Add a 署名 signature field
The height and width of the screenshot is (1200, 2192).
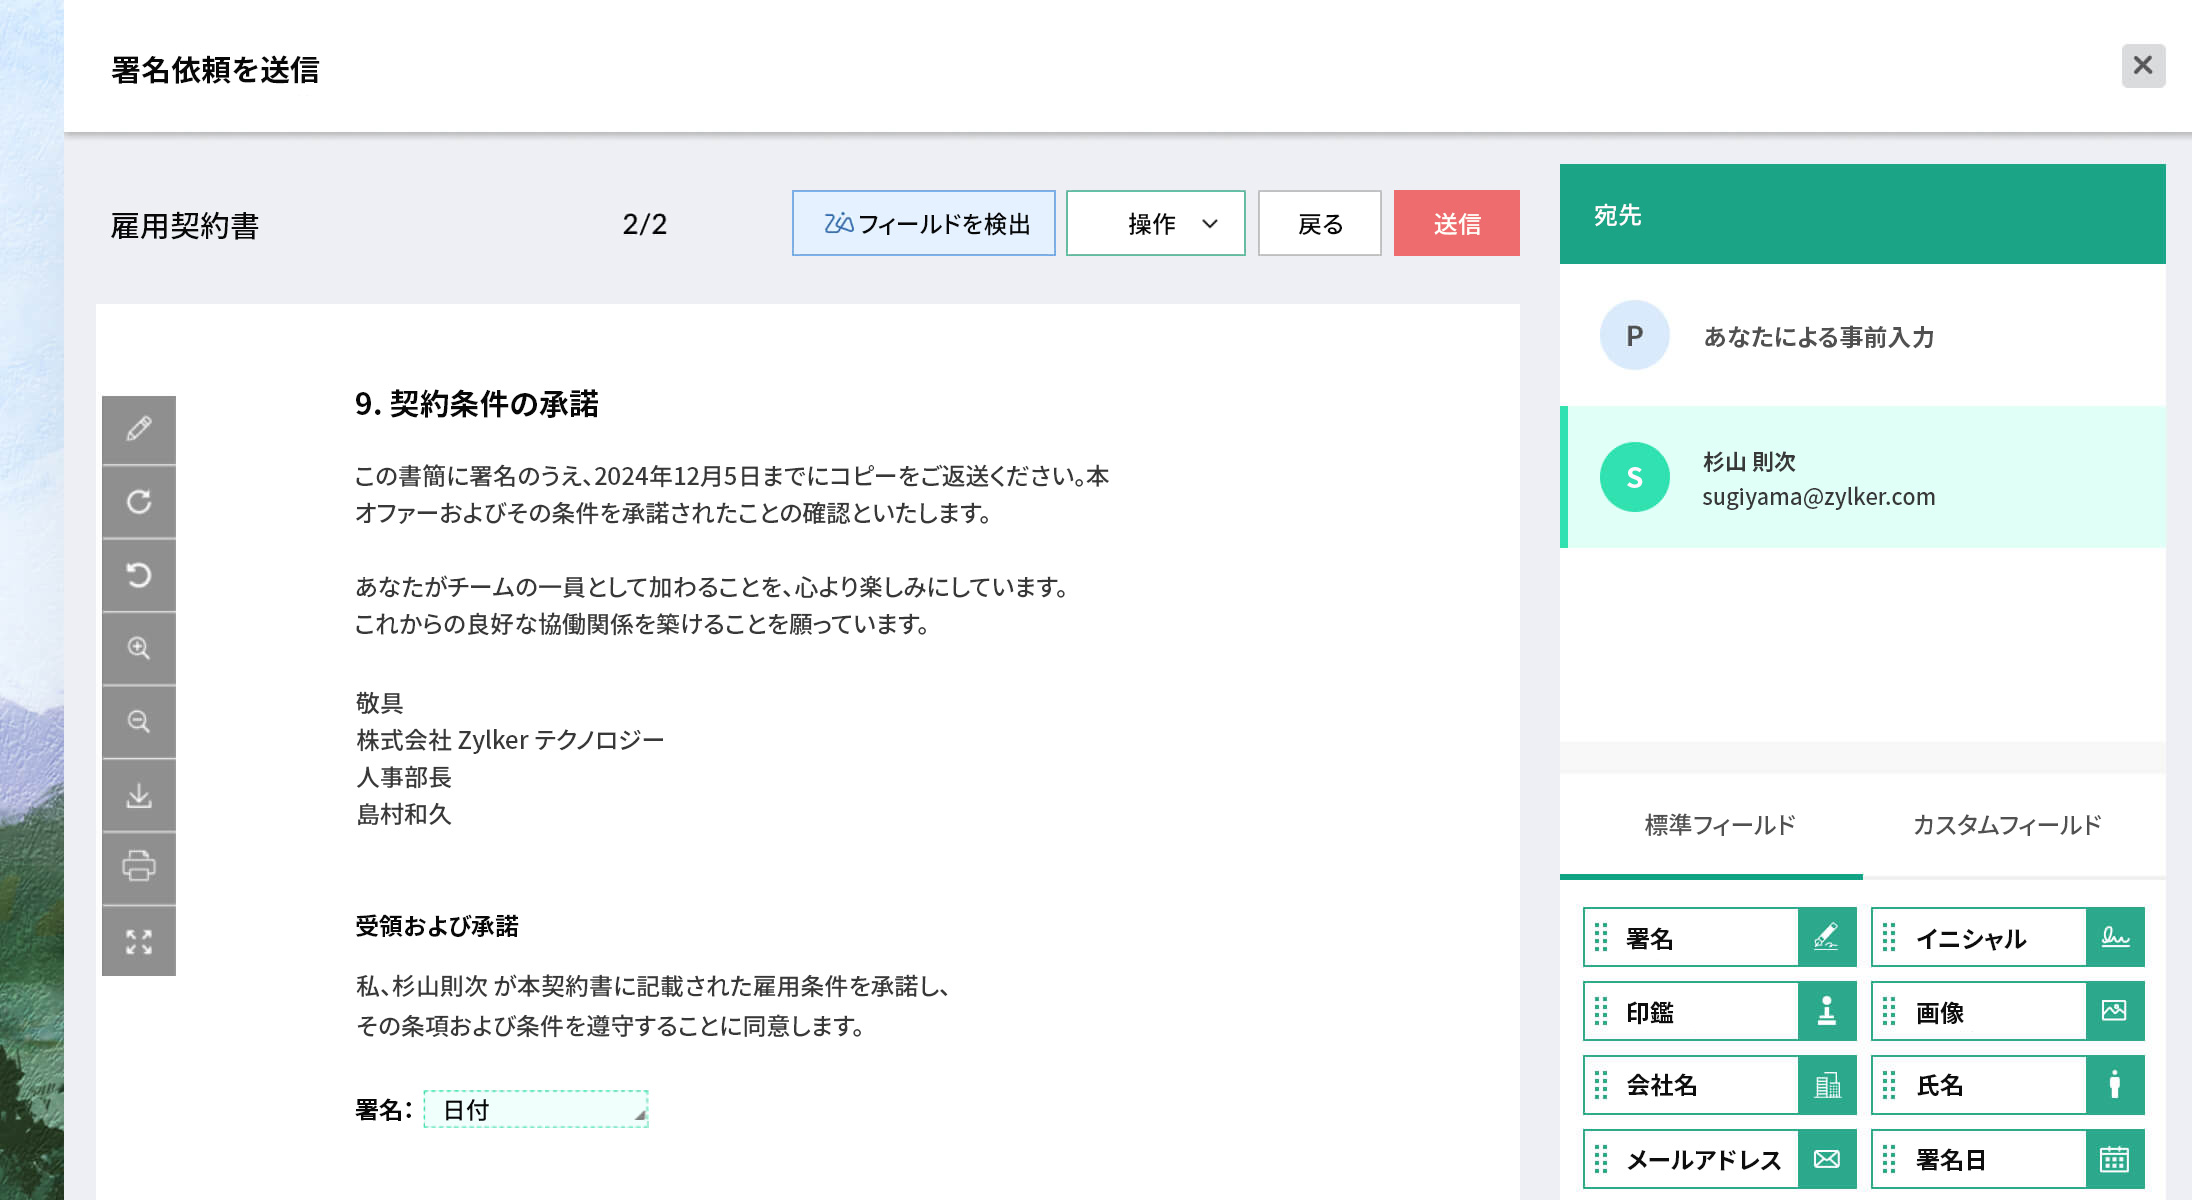pyautogui.click(x=1718, y=938)
